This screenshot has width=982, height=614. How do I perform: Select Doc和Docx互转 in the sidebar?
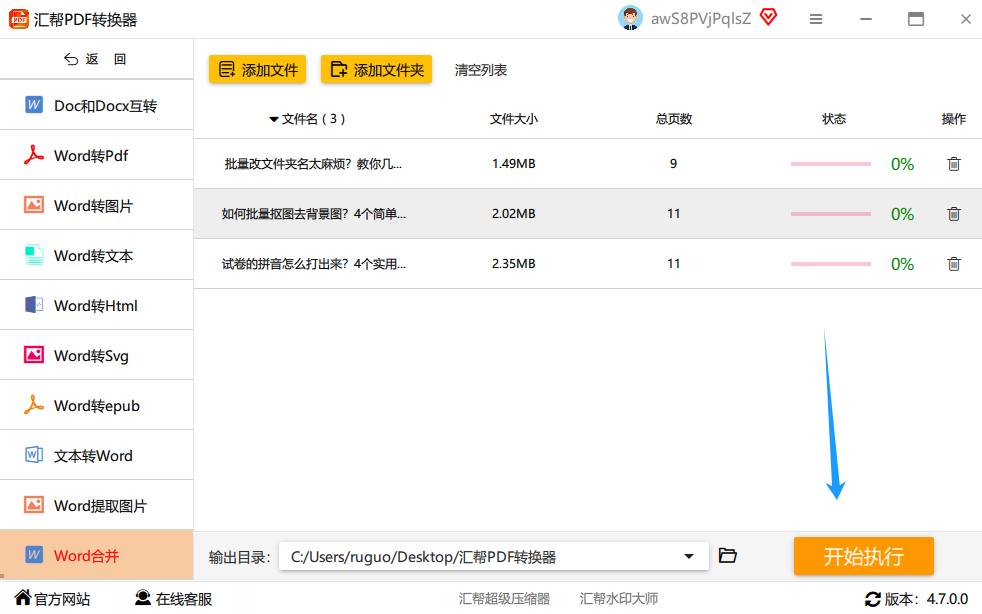point(96,105)
